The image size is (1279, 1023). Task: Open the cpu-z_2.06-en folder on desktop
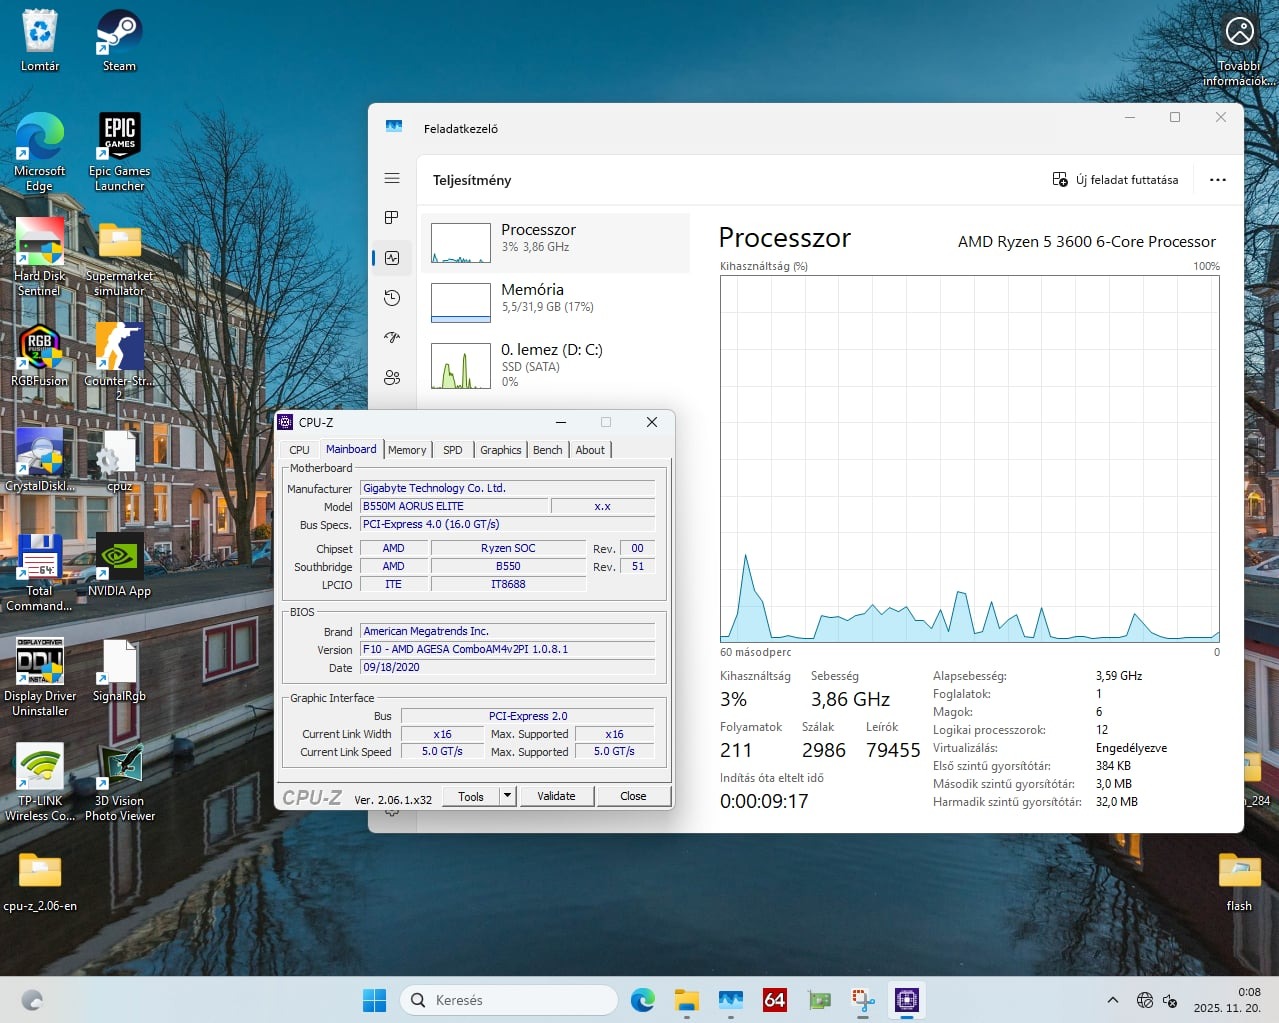coord(40,881)
